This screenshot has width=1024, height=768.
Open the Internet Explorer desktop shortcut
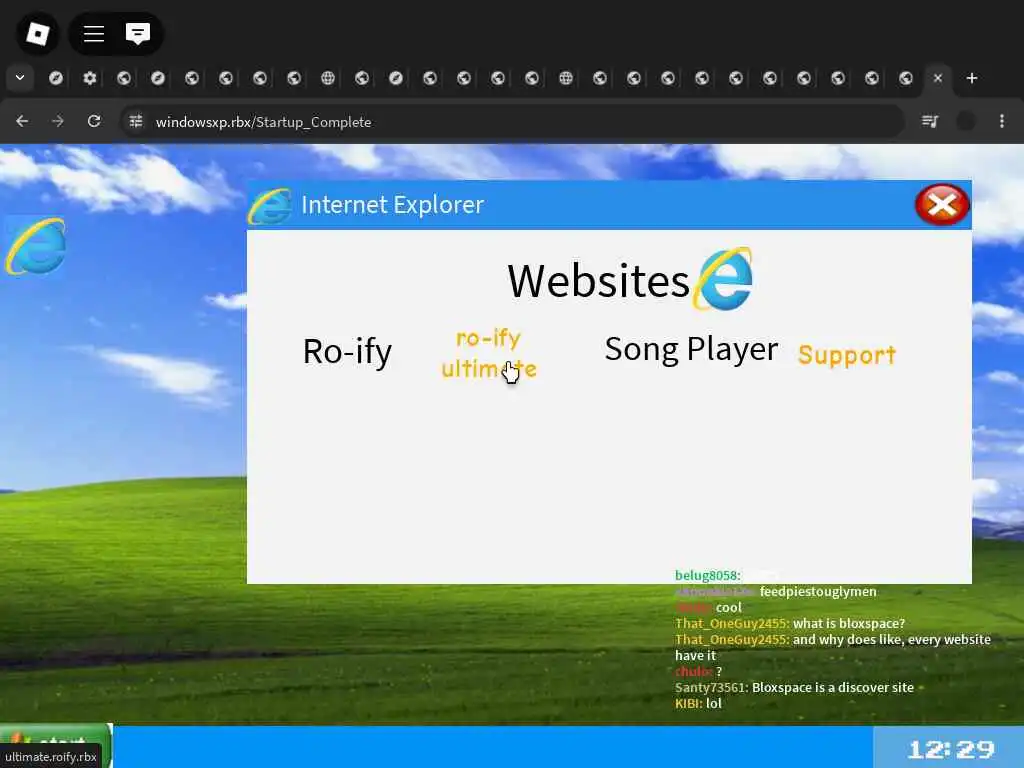pos(35,247)
